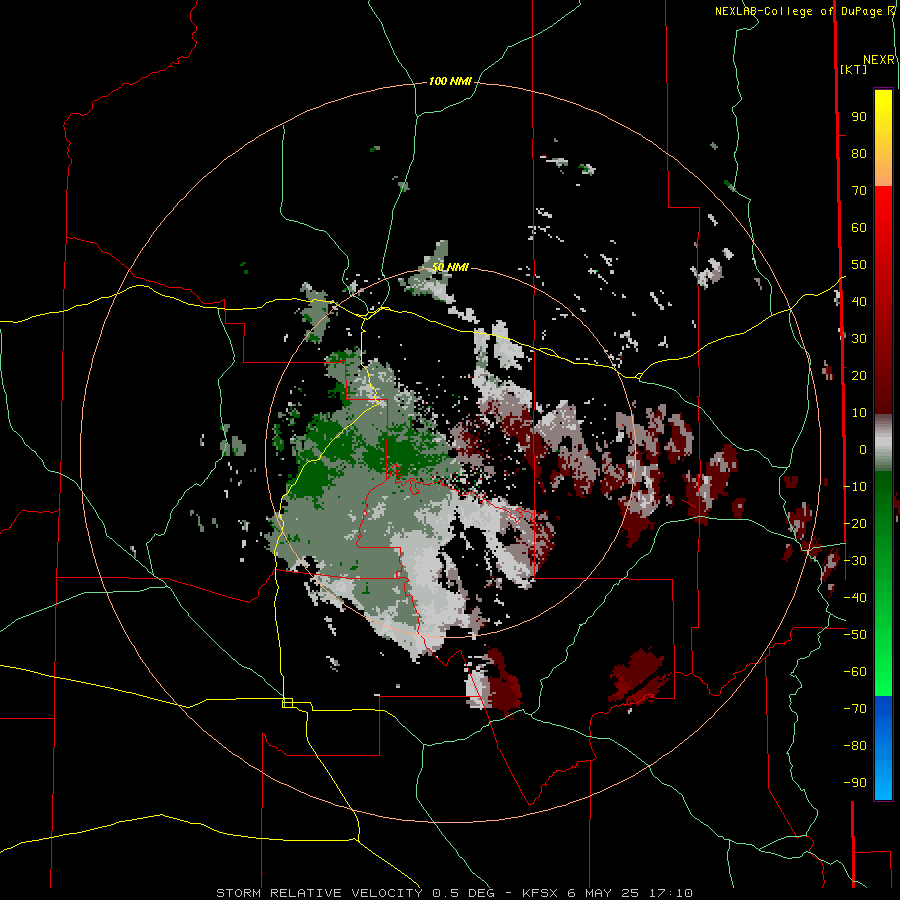Click the 90 value on the velocity scale

(859, 117)
